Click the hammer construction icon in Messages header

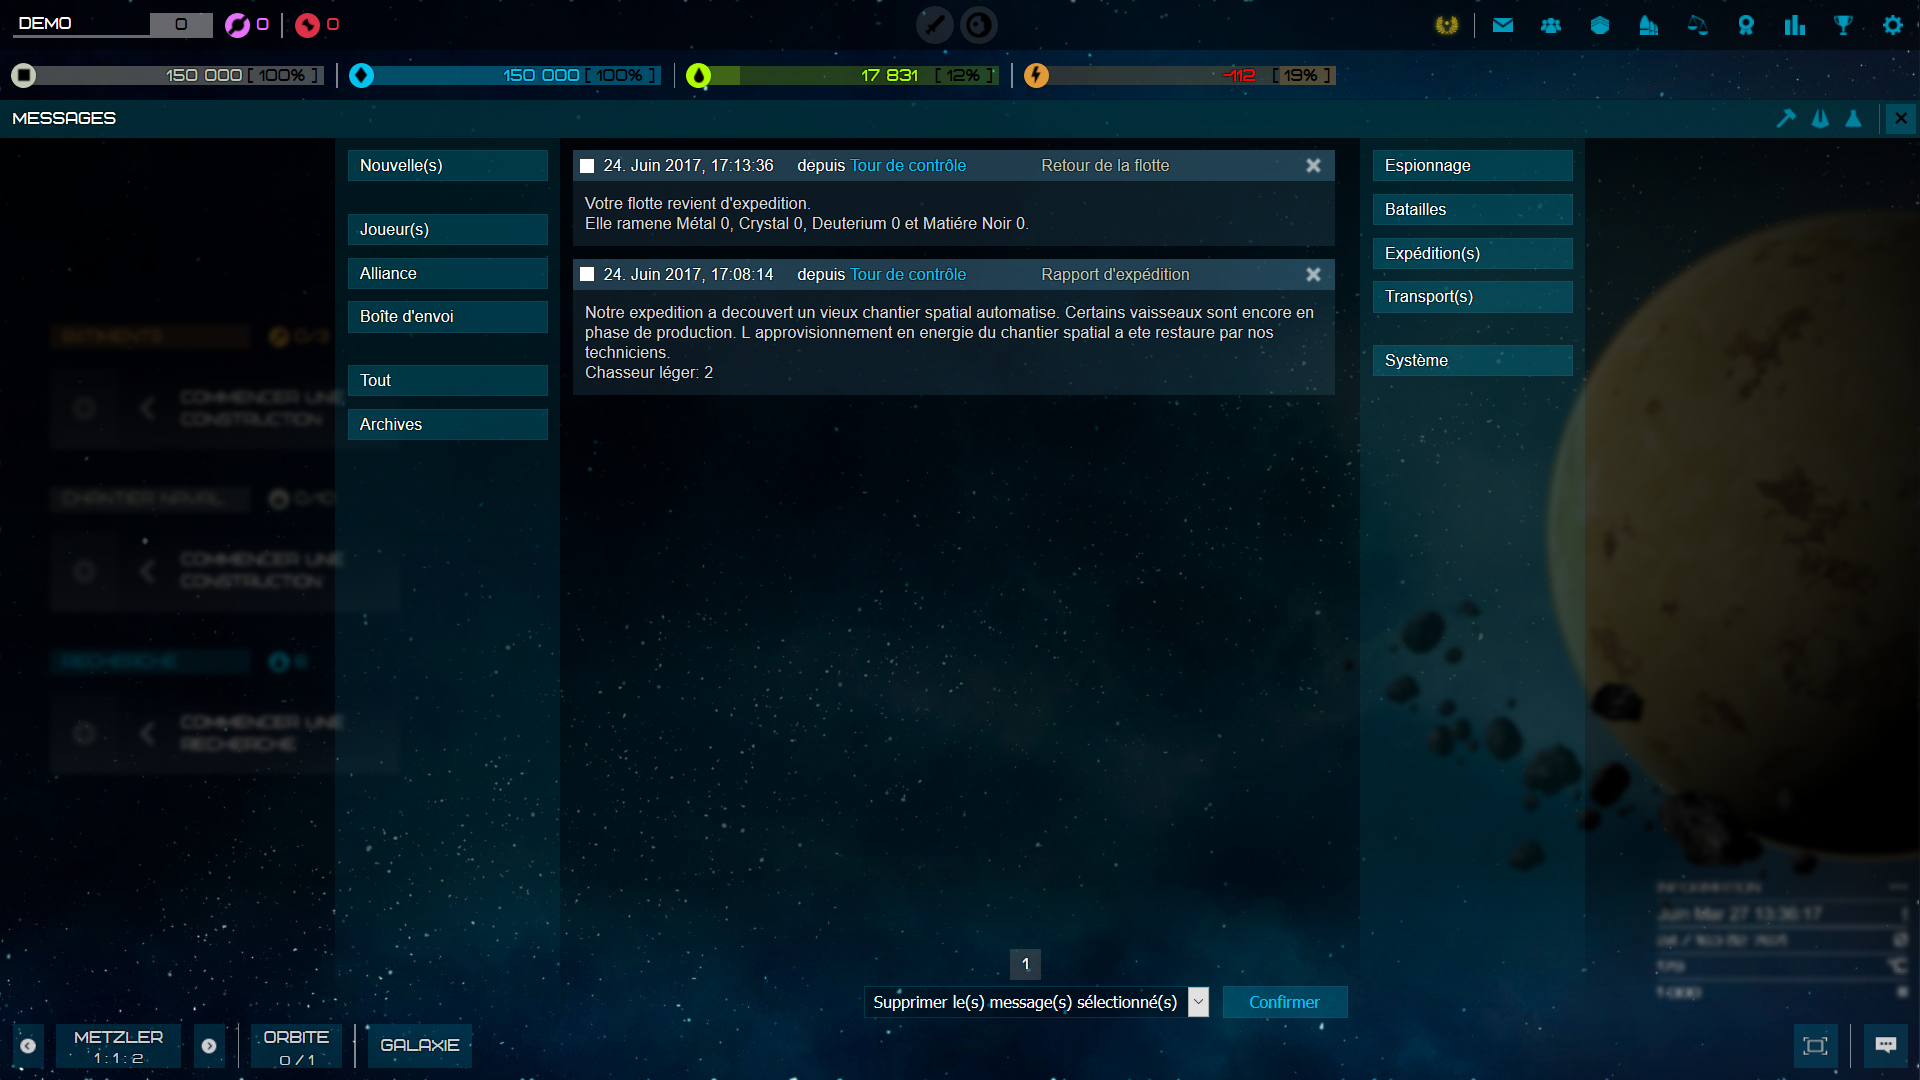[1786, 118]
